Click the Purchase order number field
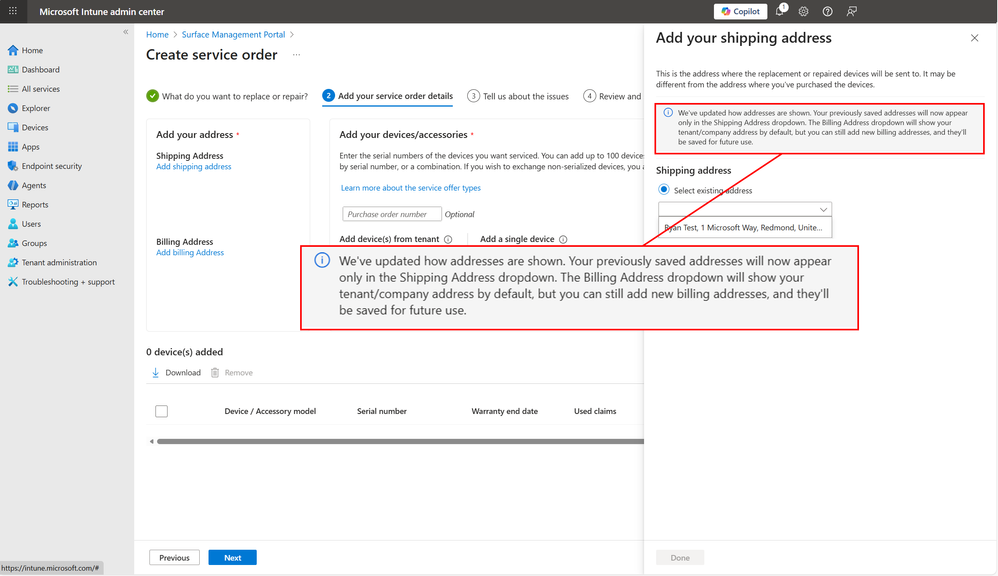This screenshot has height=576, width=998. click(x=391, y=214)
